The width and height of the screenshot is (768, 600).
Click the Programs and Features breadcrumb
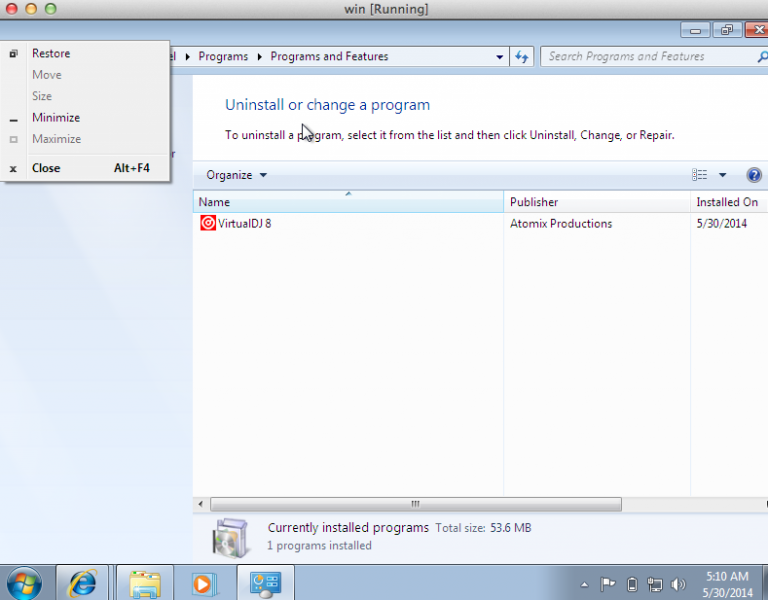[329, 56]
